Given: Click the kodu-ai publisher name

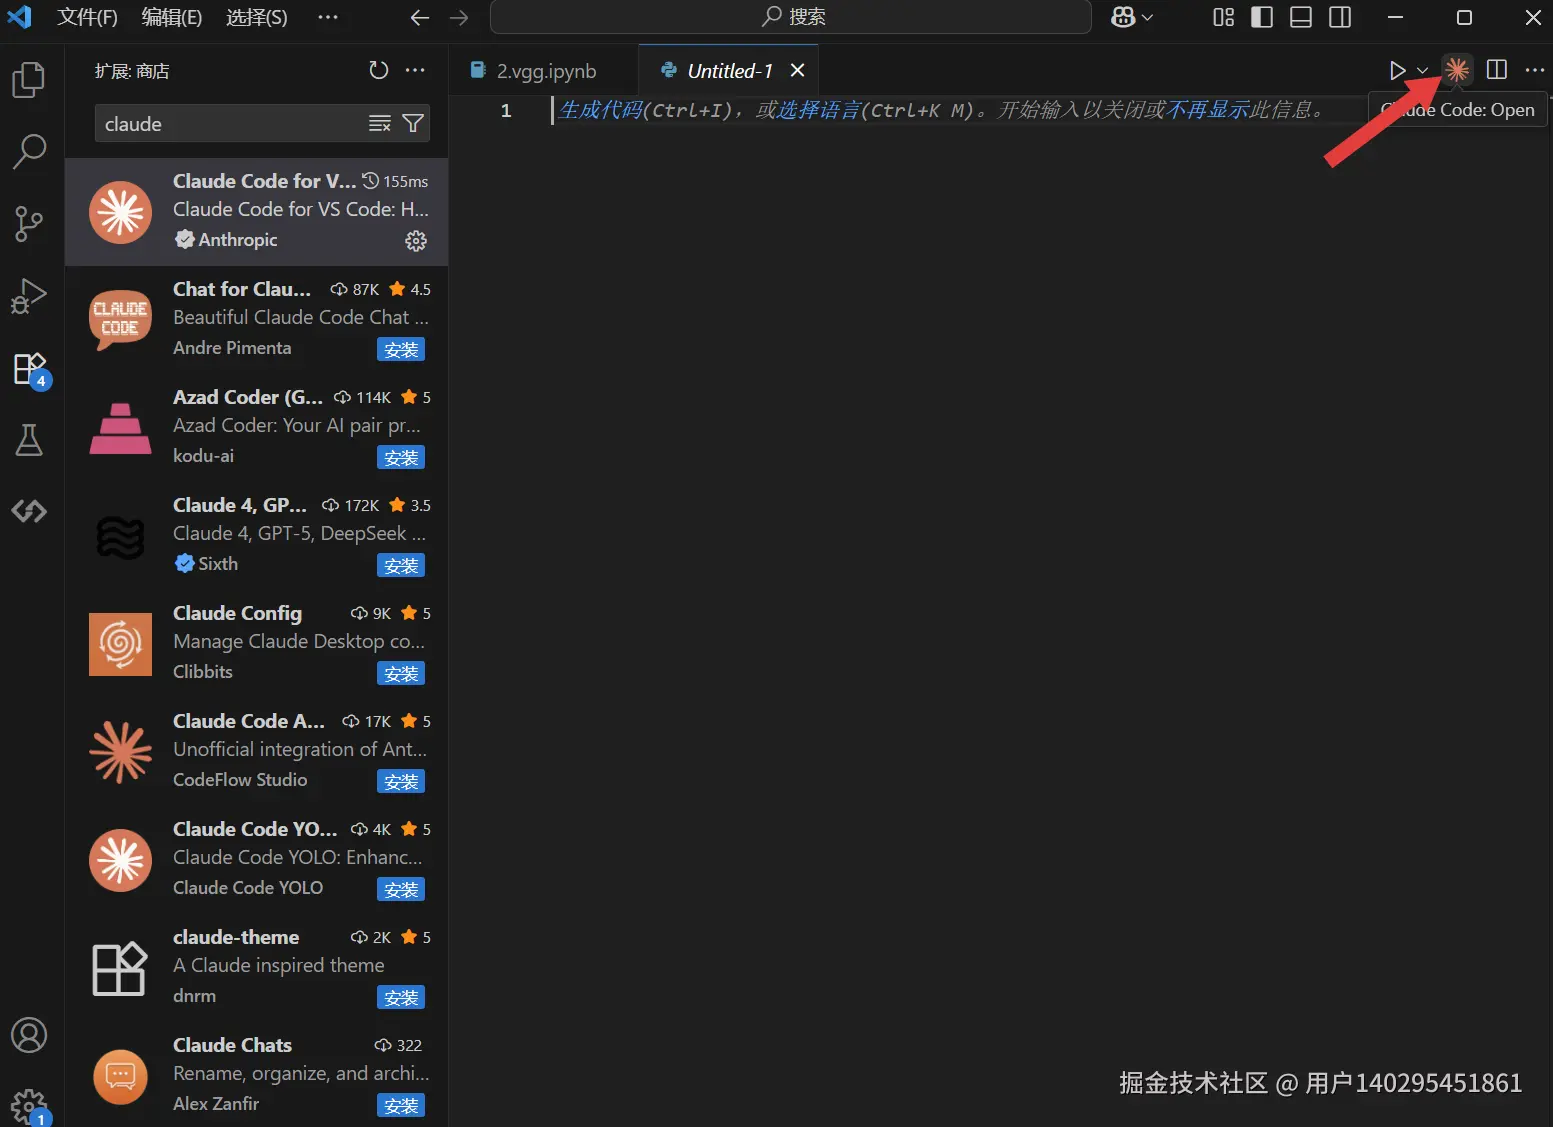Looking at the screenshot, I should coord(203,456).
